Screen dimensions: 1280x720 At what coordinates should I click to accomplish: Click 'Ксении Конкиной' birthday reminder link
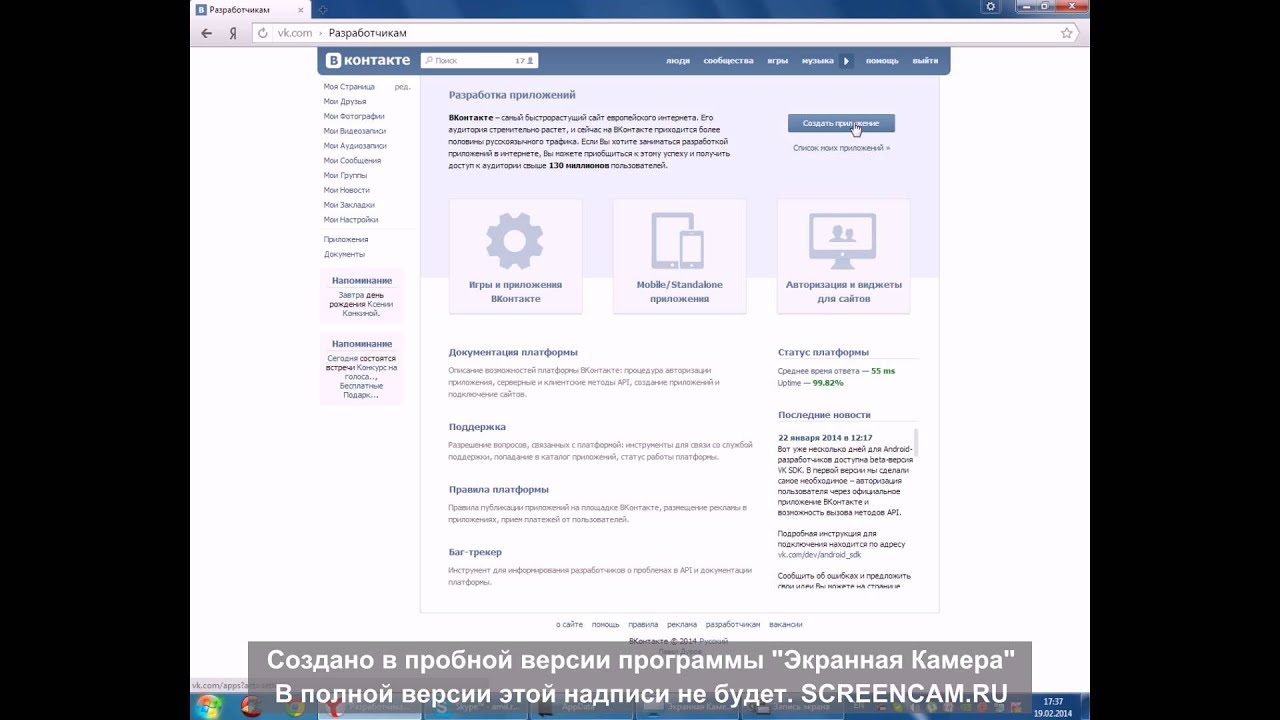pyautogui.click(x=367, y=309)
